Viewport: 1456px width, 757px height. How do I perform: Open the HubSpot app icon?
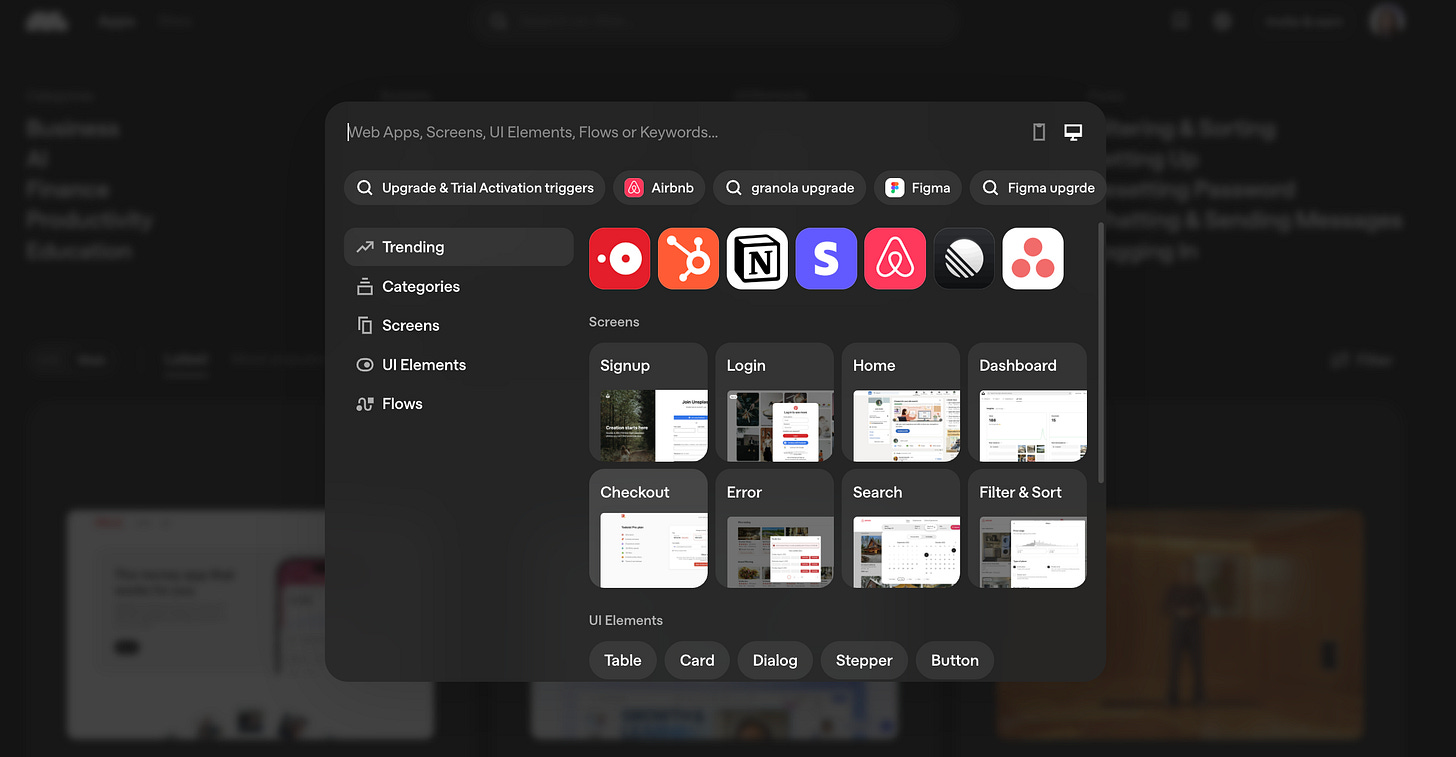[x=689, y=258]
